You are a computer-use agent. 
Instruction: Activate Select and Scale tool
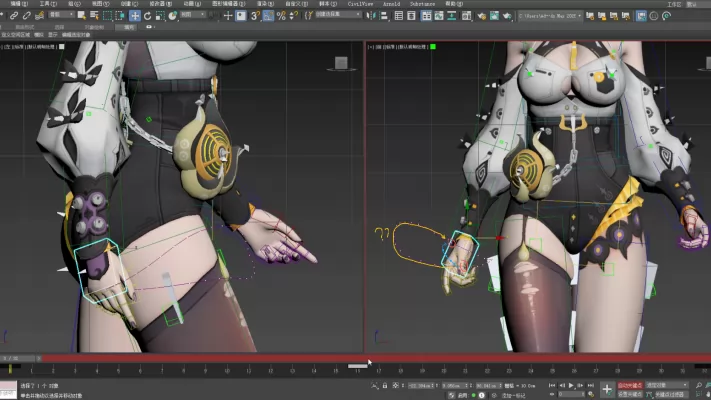pyautogui.click(x=160, y=16)
